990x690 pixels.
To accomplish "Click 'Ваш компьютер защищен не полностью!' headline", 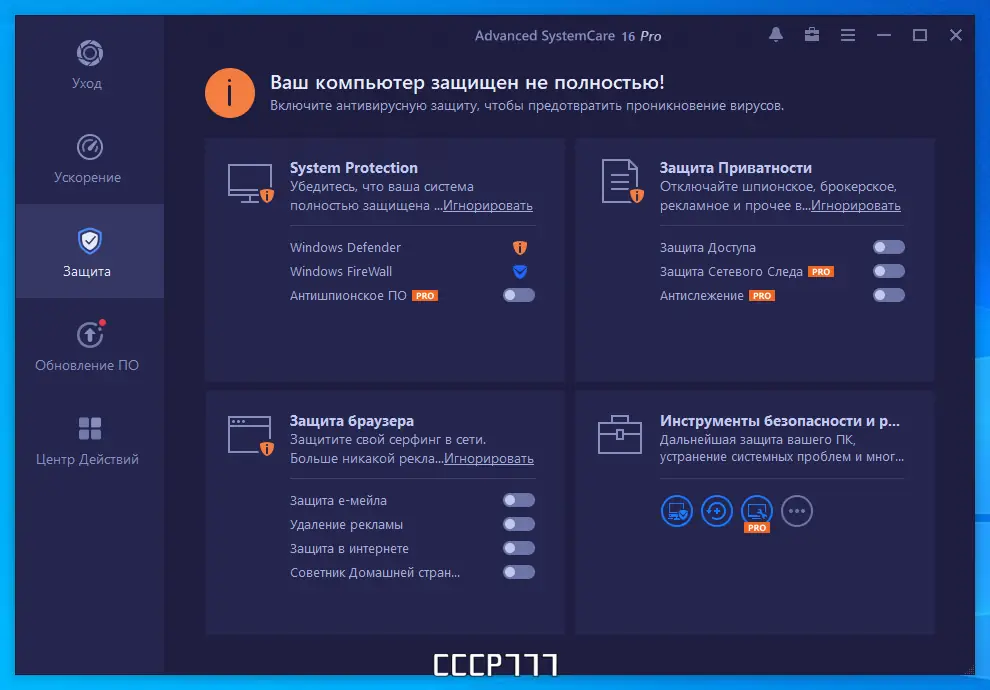I will (x=467, y=83).
